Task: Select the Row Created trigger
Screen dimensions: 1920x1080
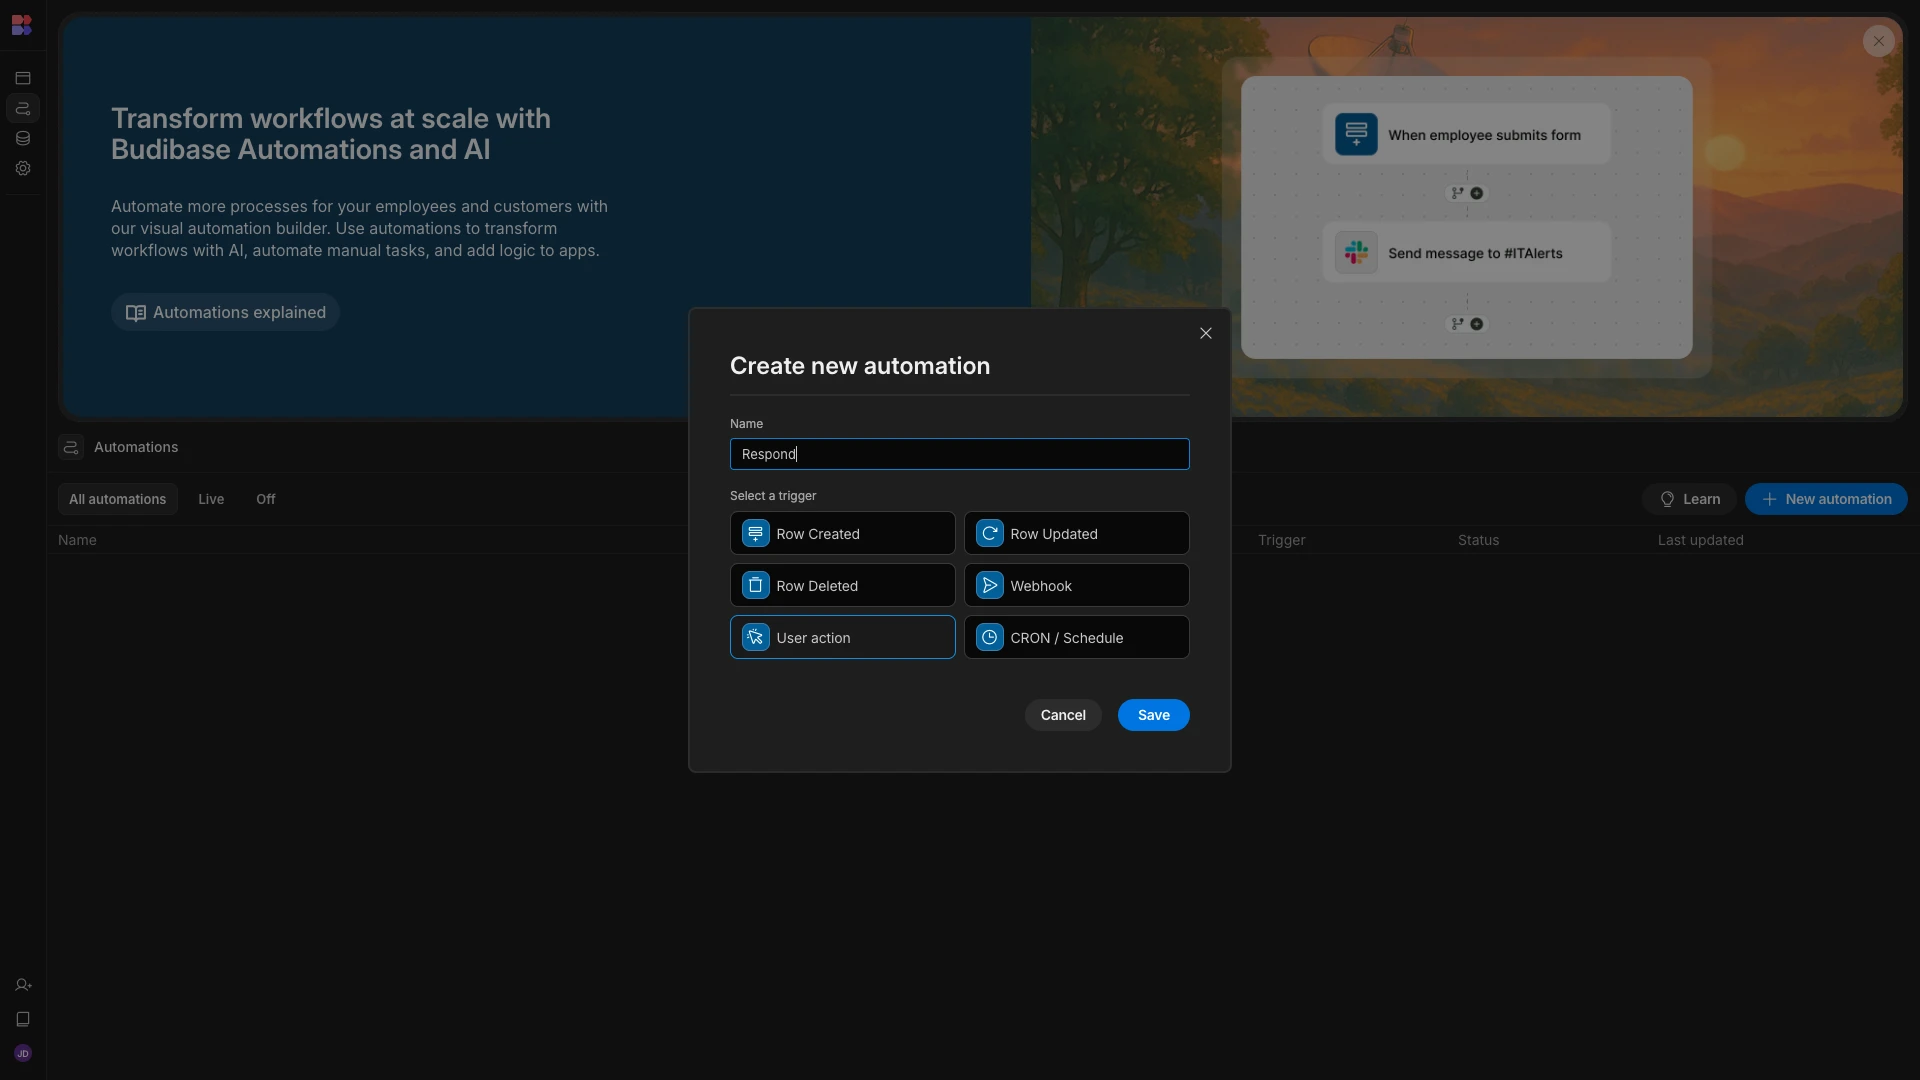Action: [x=842, y=533]
